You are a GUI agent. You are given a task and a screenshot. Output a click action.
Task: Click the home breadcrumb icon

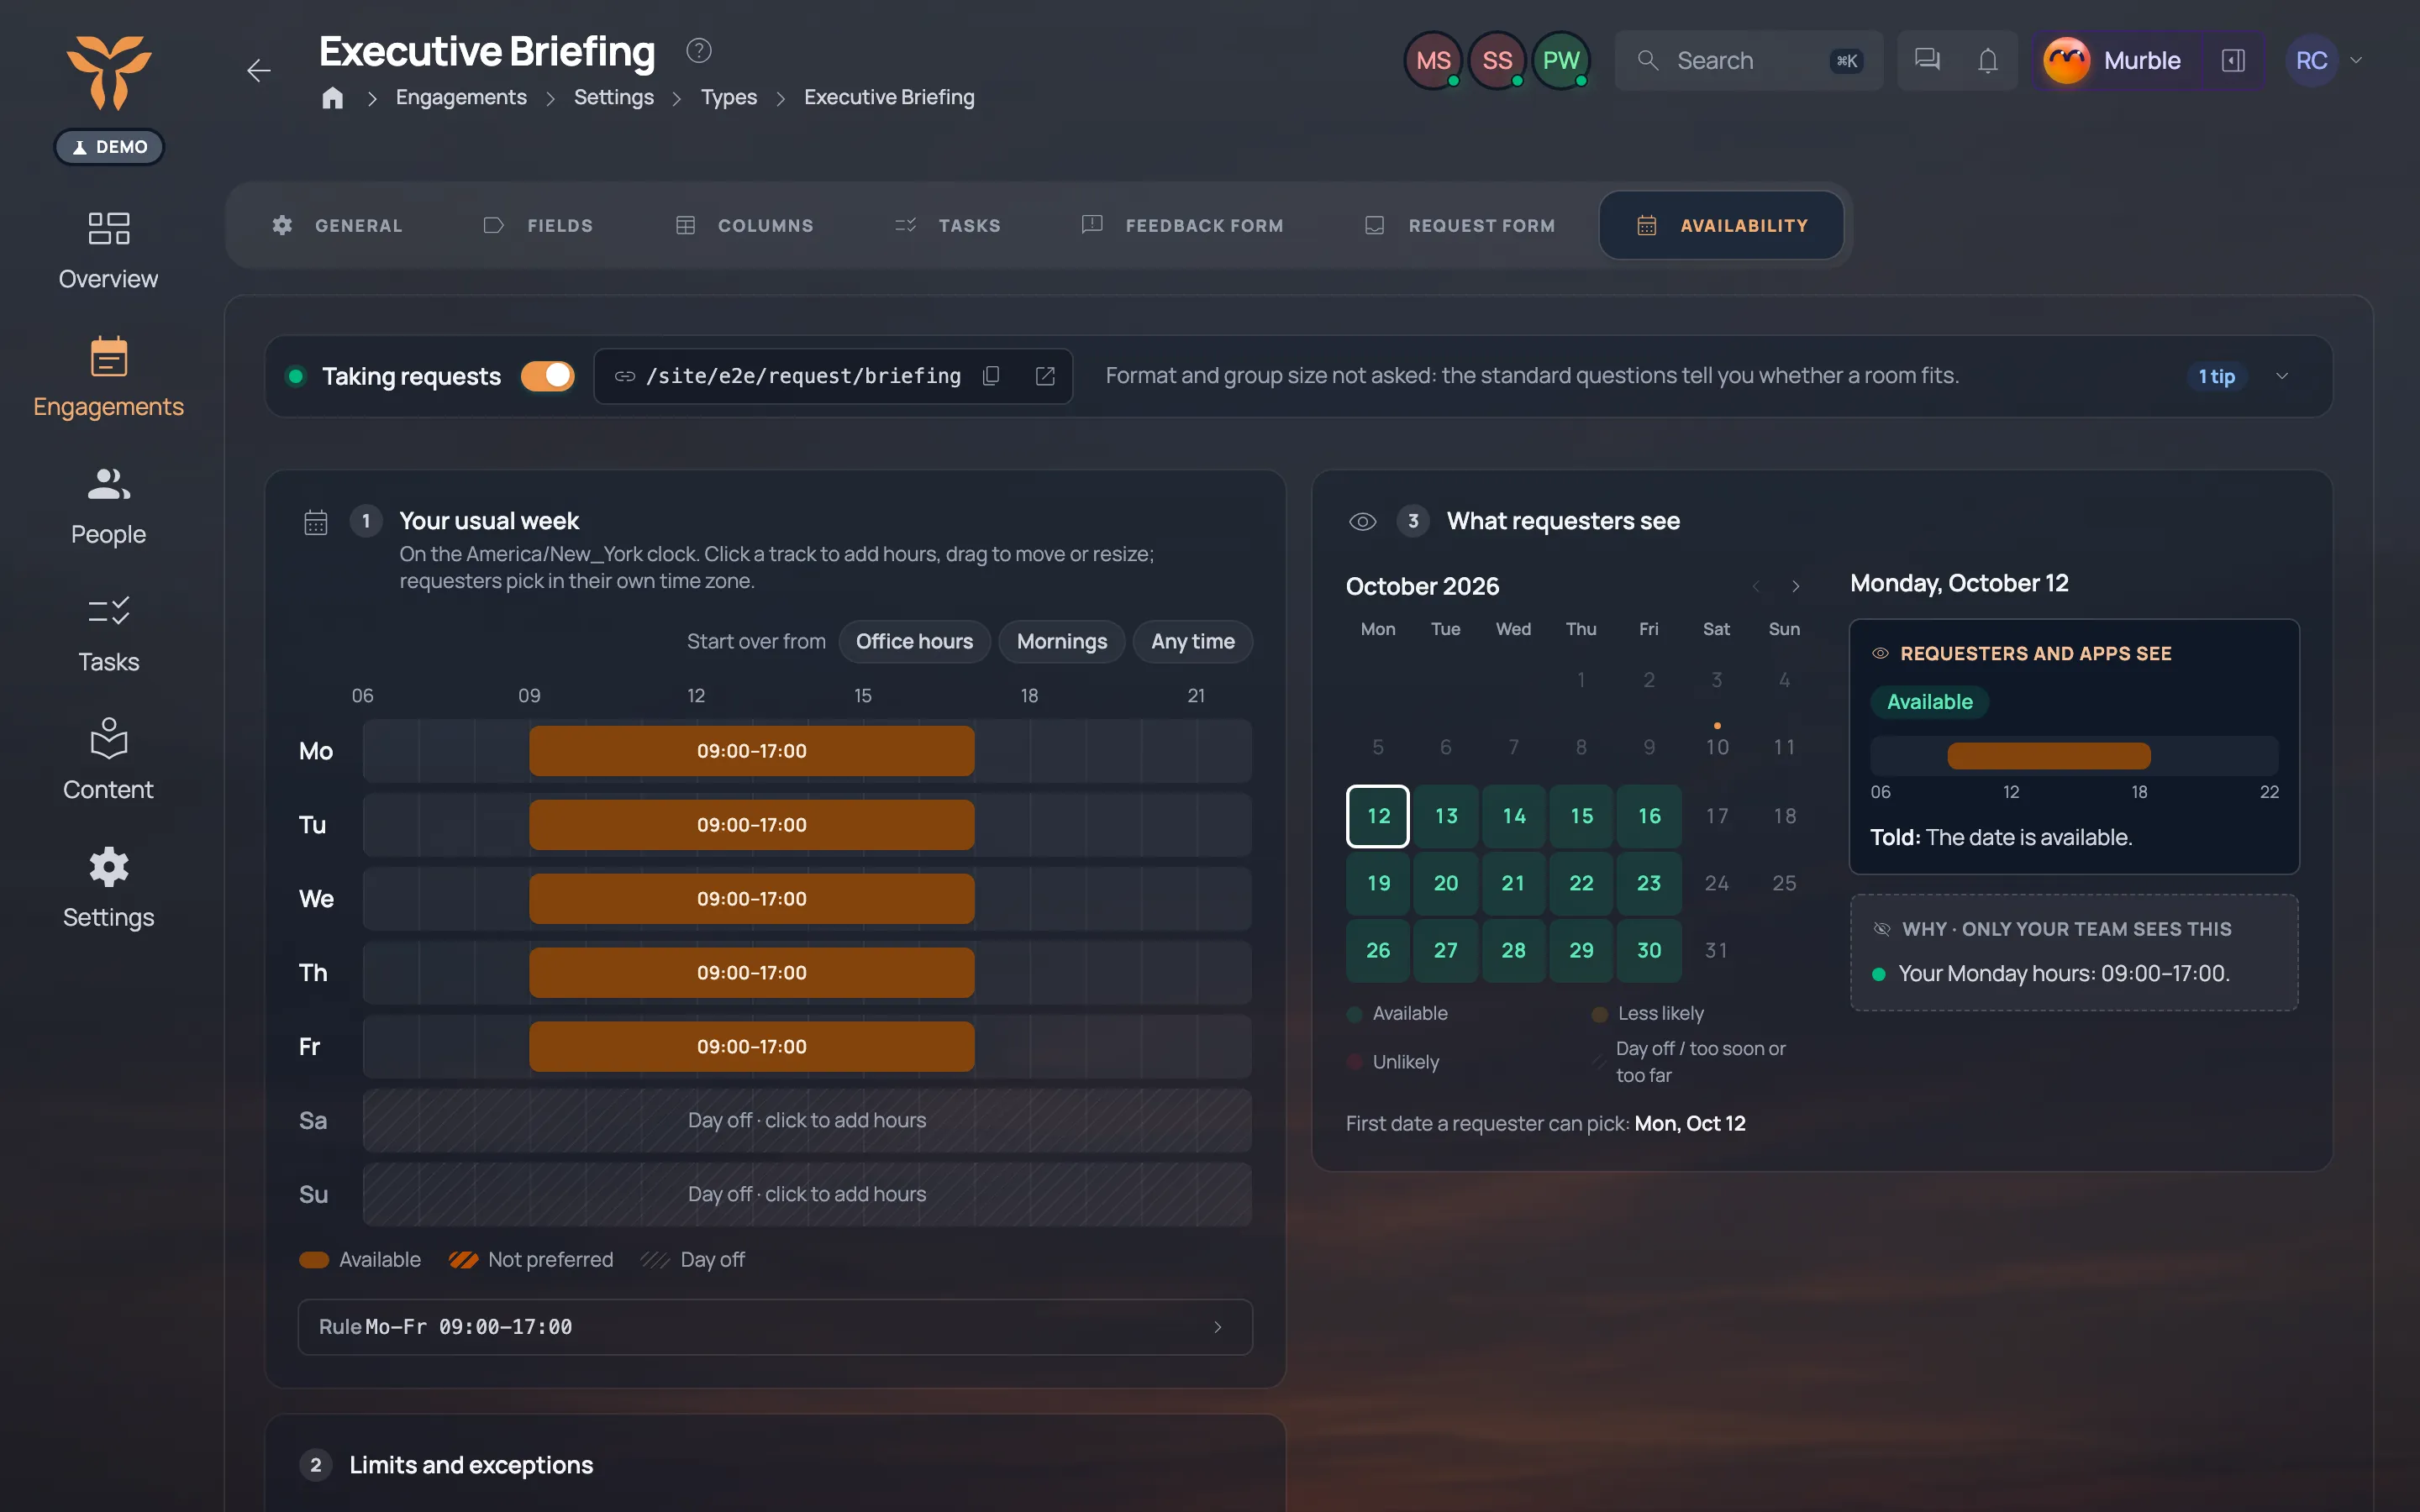[333, 97]
